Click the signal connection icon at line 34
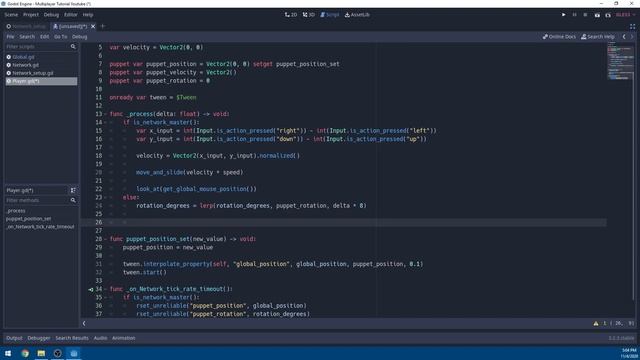The height and width of the screenshot is (360, 640). (x=91, y=289)
